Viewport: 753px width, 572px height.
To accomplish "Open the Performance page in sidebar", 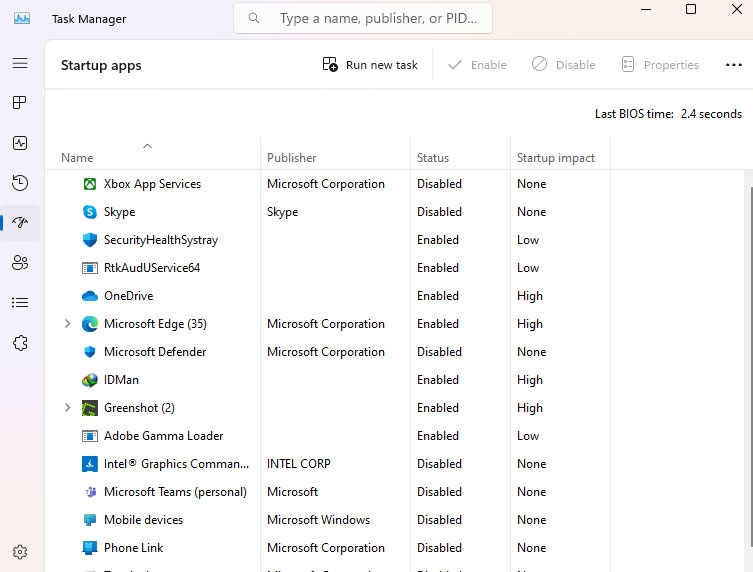I will [20, 143].
